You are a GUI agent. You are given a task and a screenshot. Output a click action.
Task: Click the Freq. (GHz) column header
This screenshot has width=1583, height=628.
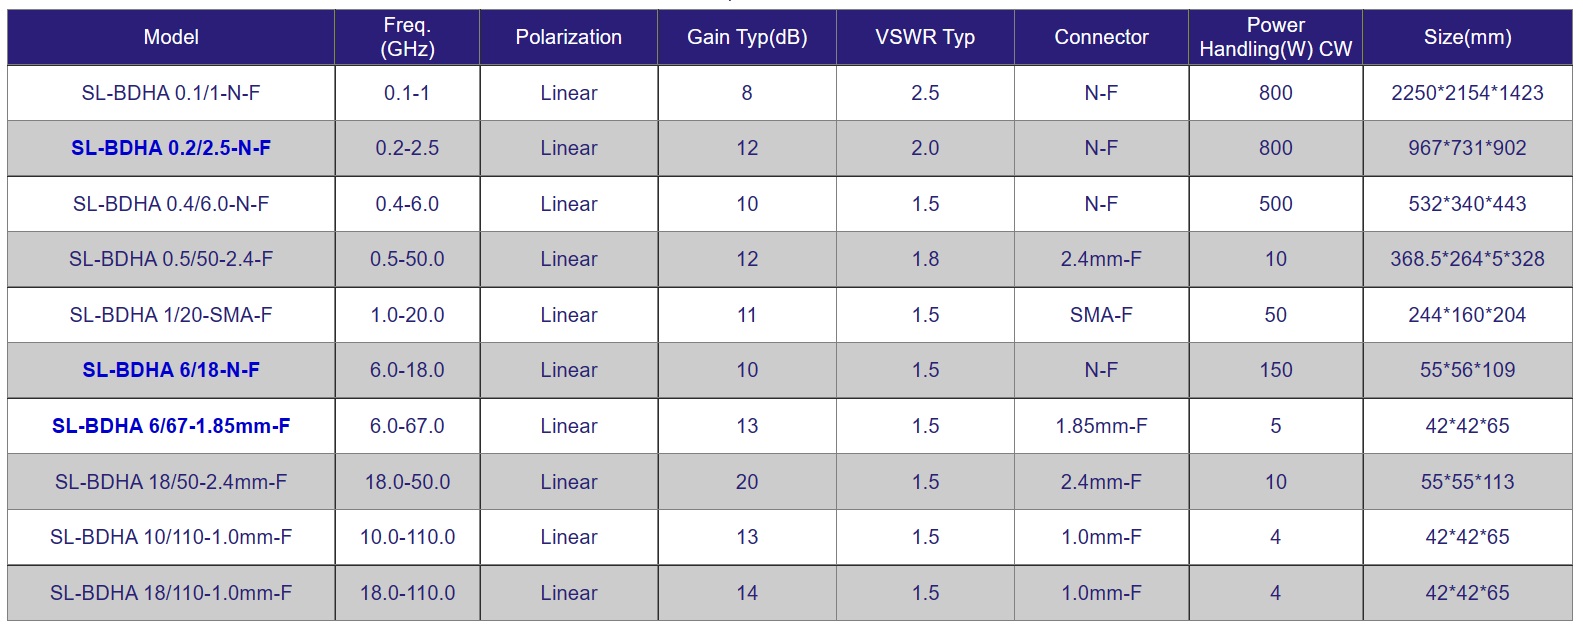pos(407,37)
